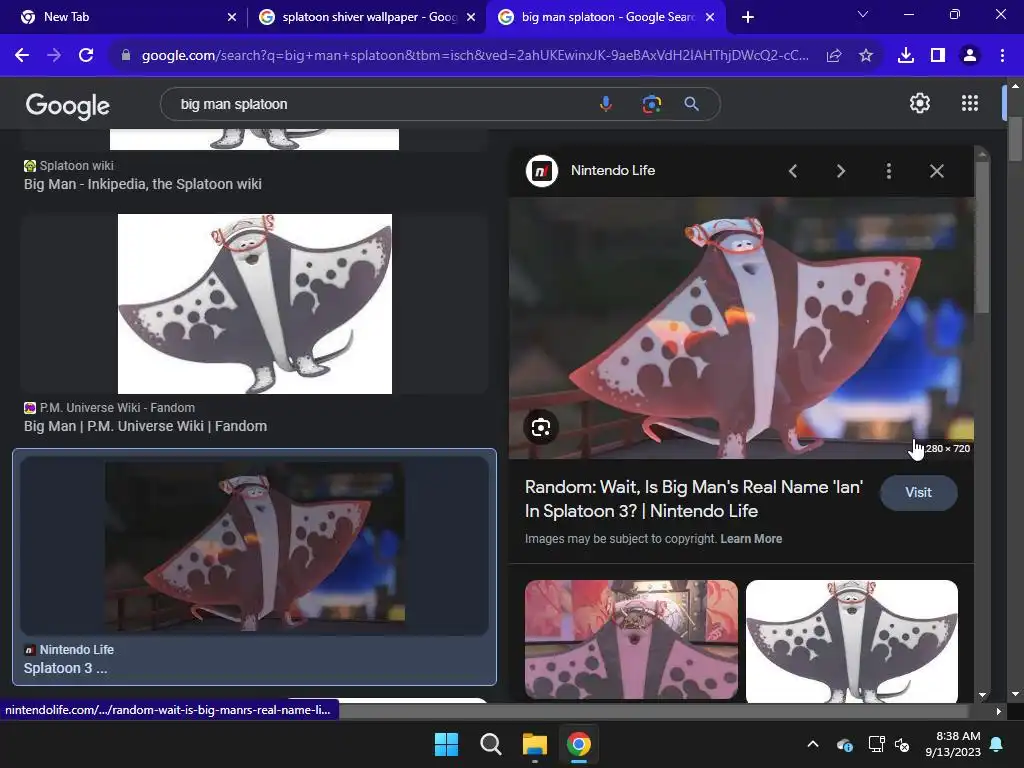1024x768 pixels.
Task: Open the Google apps grid
Action: [970, 103]
